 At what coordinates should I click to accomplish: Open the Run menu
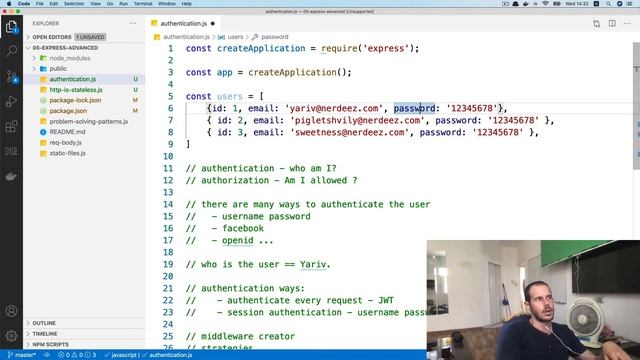click(123, 4)
